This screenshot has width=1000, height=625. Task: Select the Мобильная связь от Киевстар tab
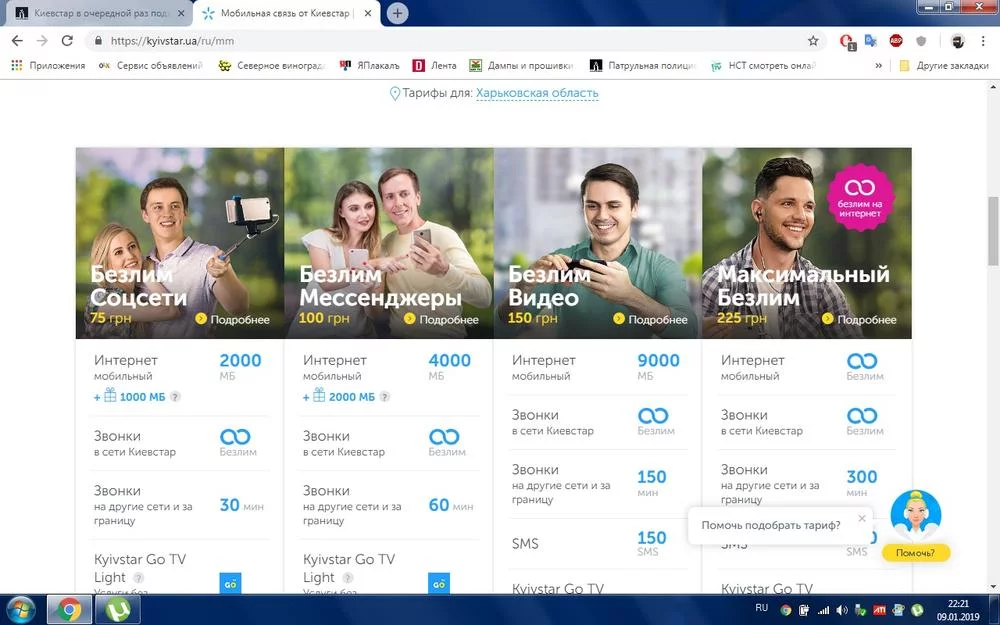tap(285, 13)
